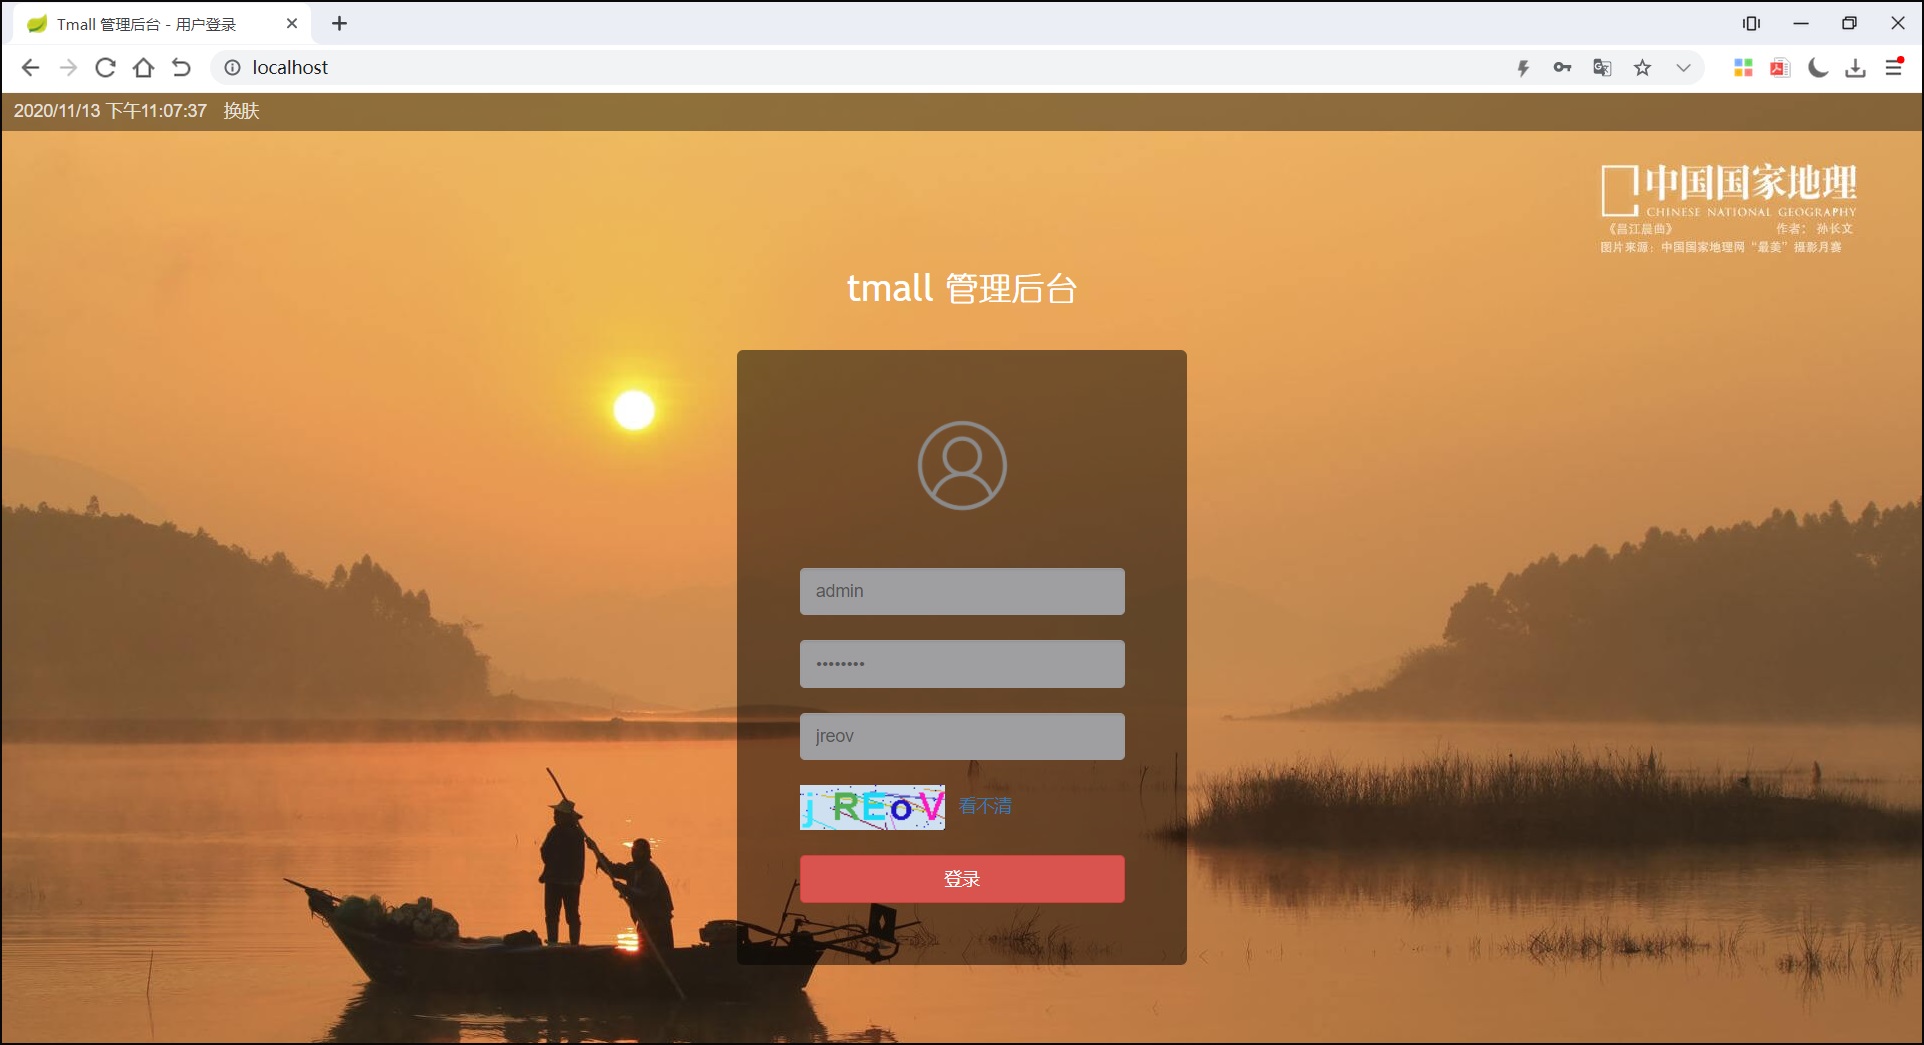View site info icon beside localhost
This screenshot has height=1045, width=1924.
[x=232, y=67]
